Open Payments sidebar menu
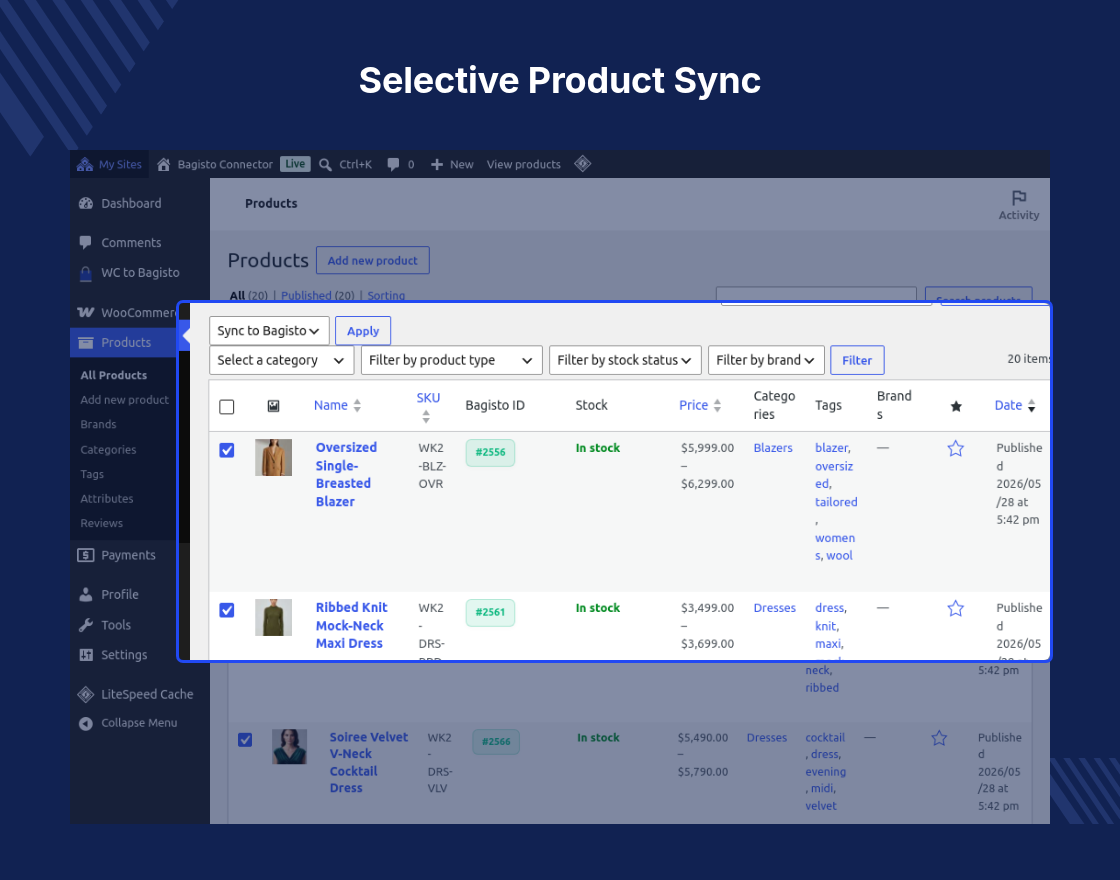1120x880 pixels. [116, 555]
